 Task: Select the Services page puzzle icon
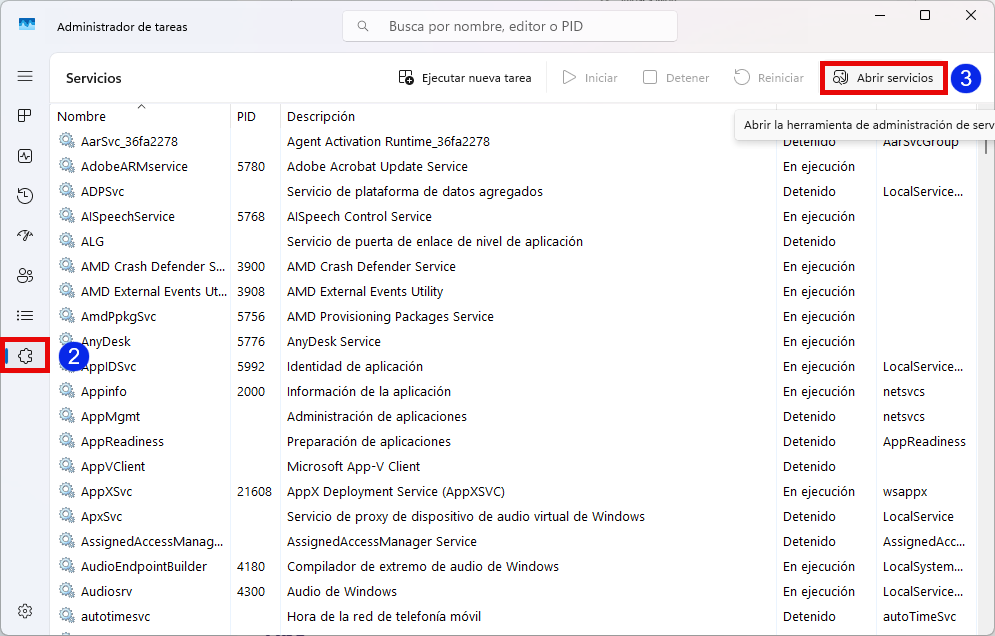coord(25,355)
